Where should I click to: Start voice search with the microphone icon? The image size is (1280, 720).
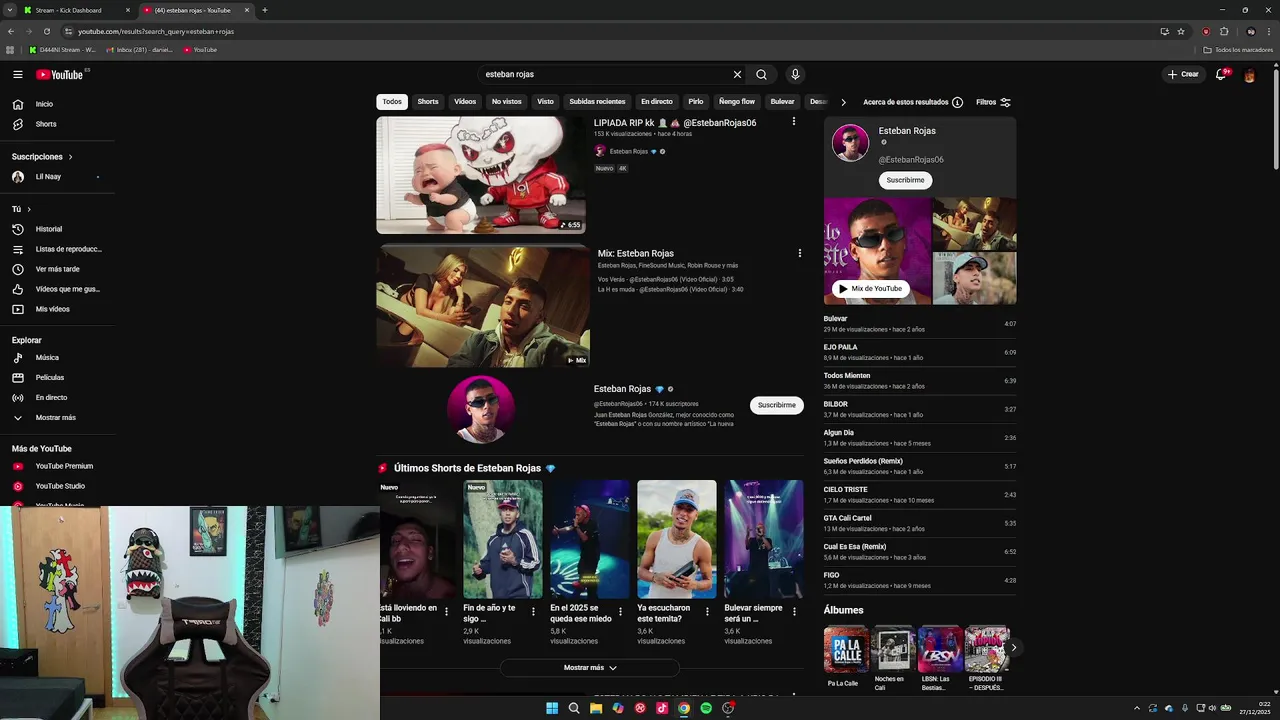pyautogui.click(x=795, y=74)
